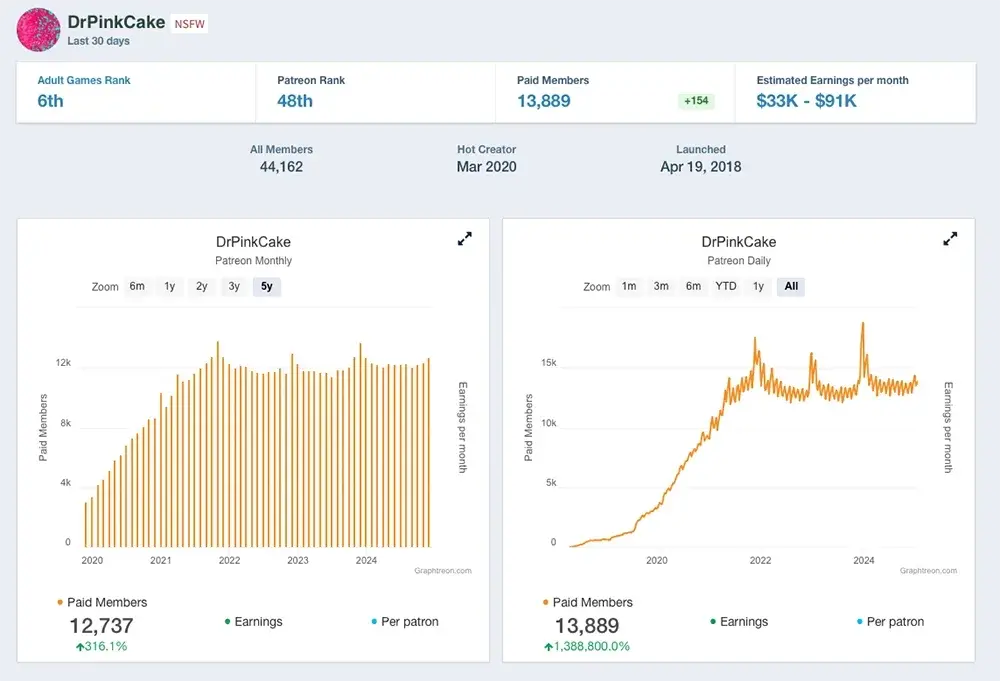The image size is (1000, 681).
Task: Click the $33K - $91K estimated earnings
Action: [806, 101]
